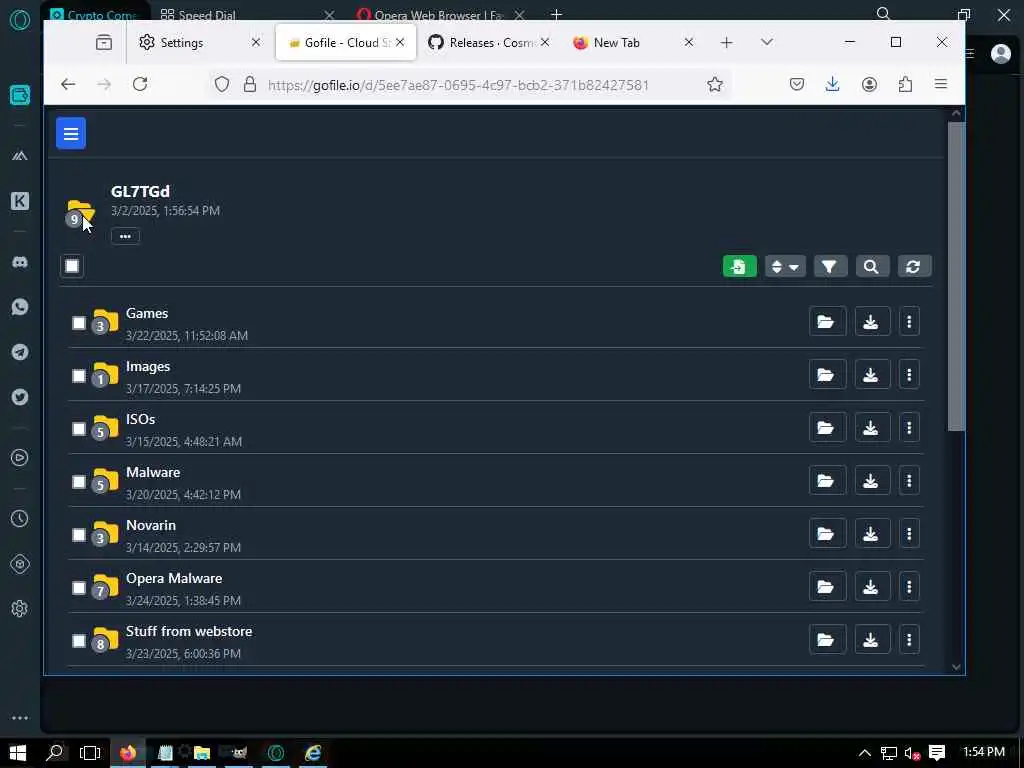Switch to Opera's Speed Dial tab
This screenshot has width=1024, height=768.
click(247, 14)
